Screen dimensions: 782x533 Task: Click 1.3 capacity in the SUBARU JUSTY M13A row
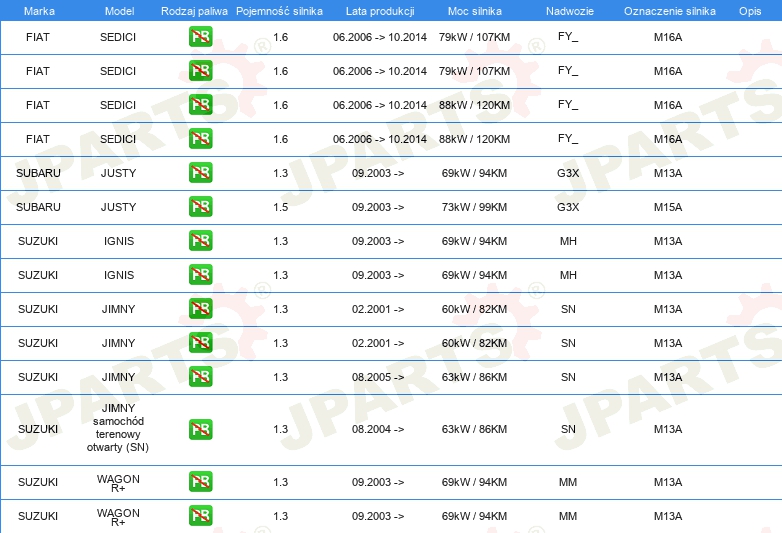[280, 173]
